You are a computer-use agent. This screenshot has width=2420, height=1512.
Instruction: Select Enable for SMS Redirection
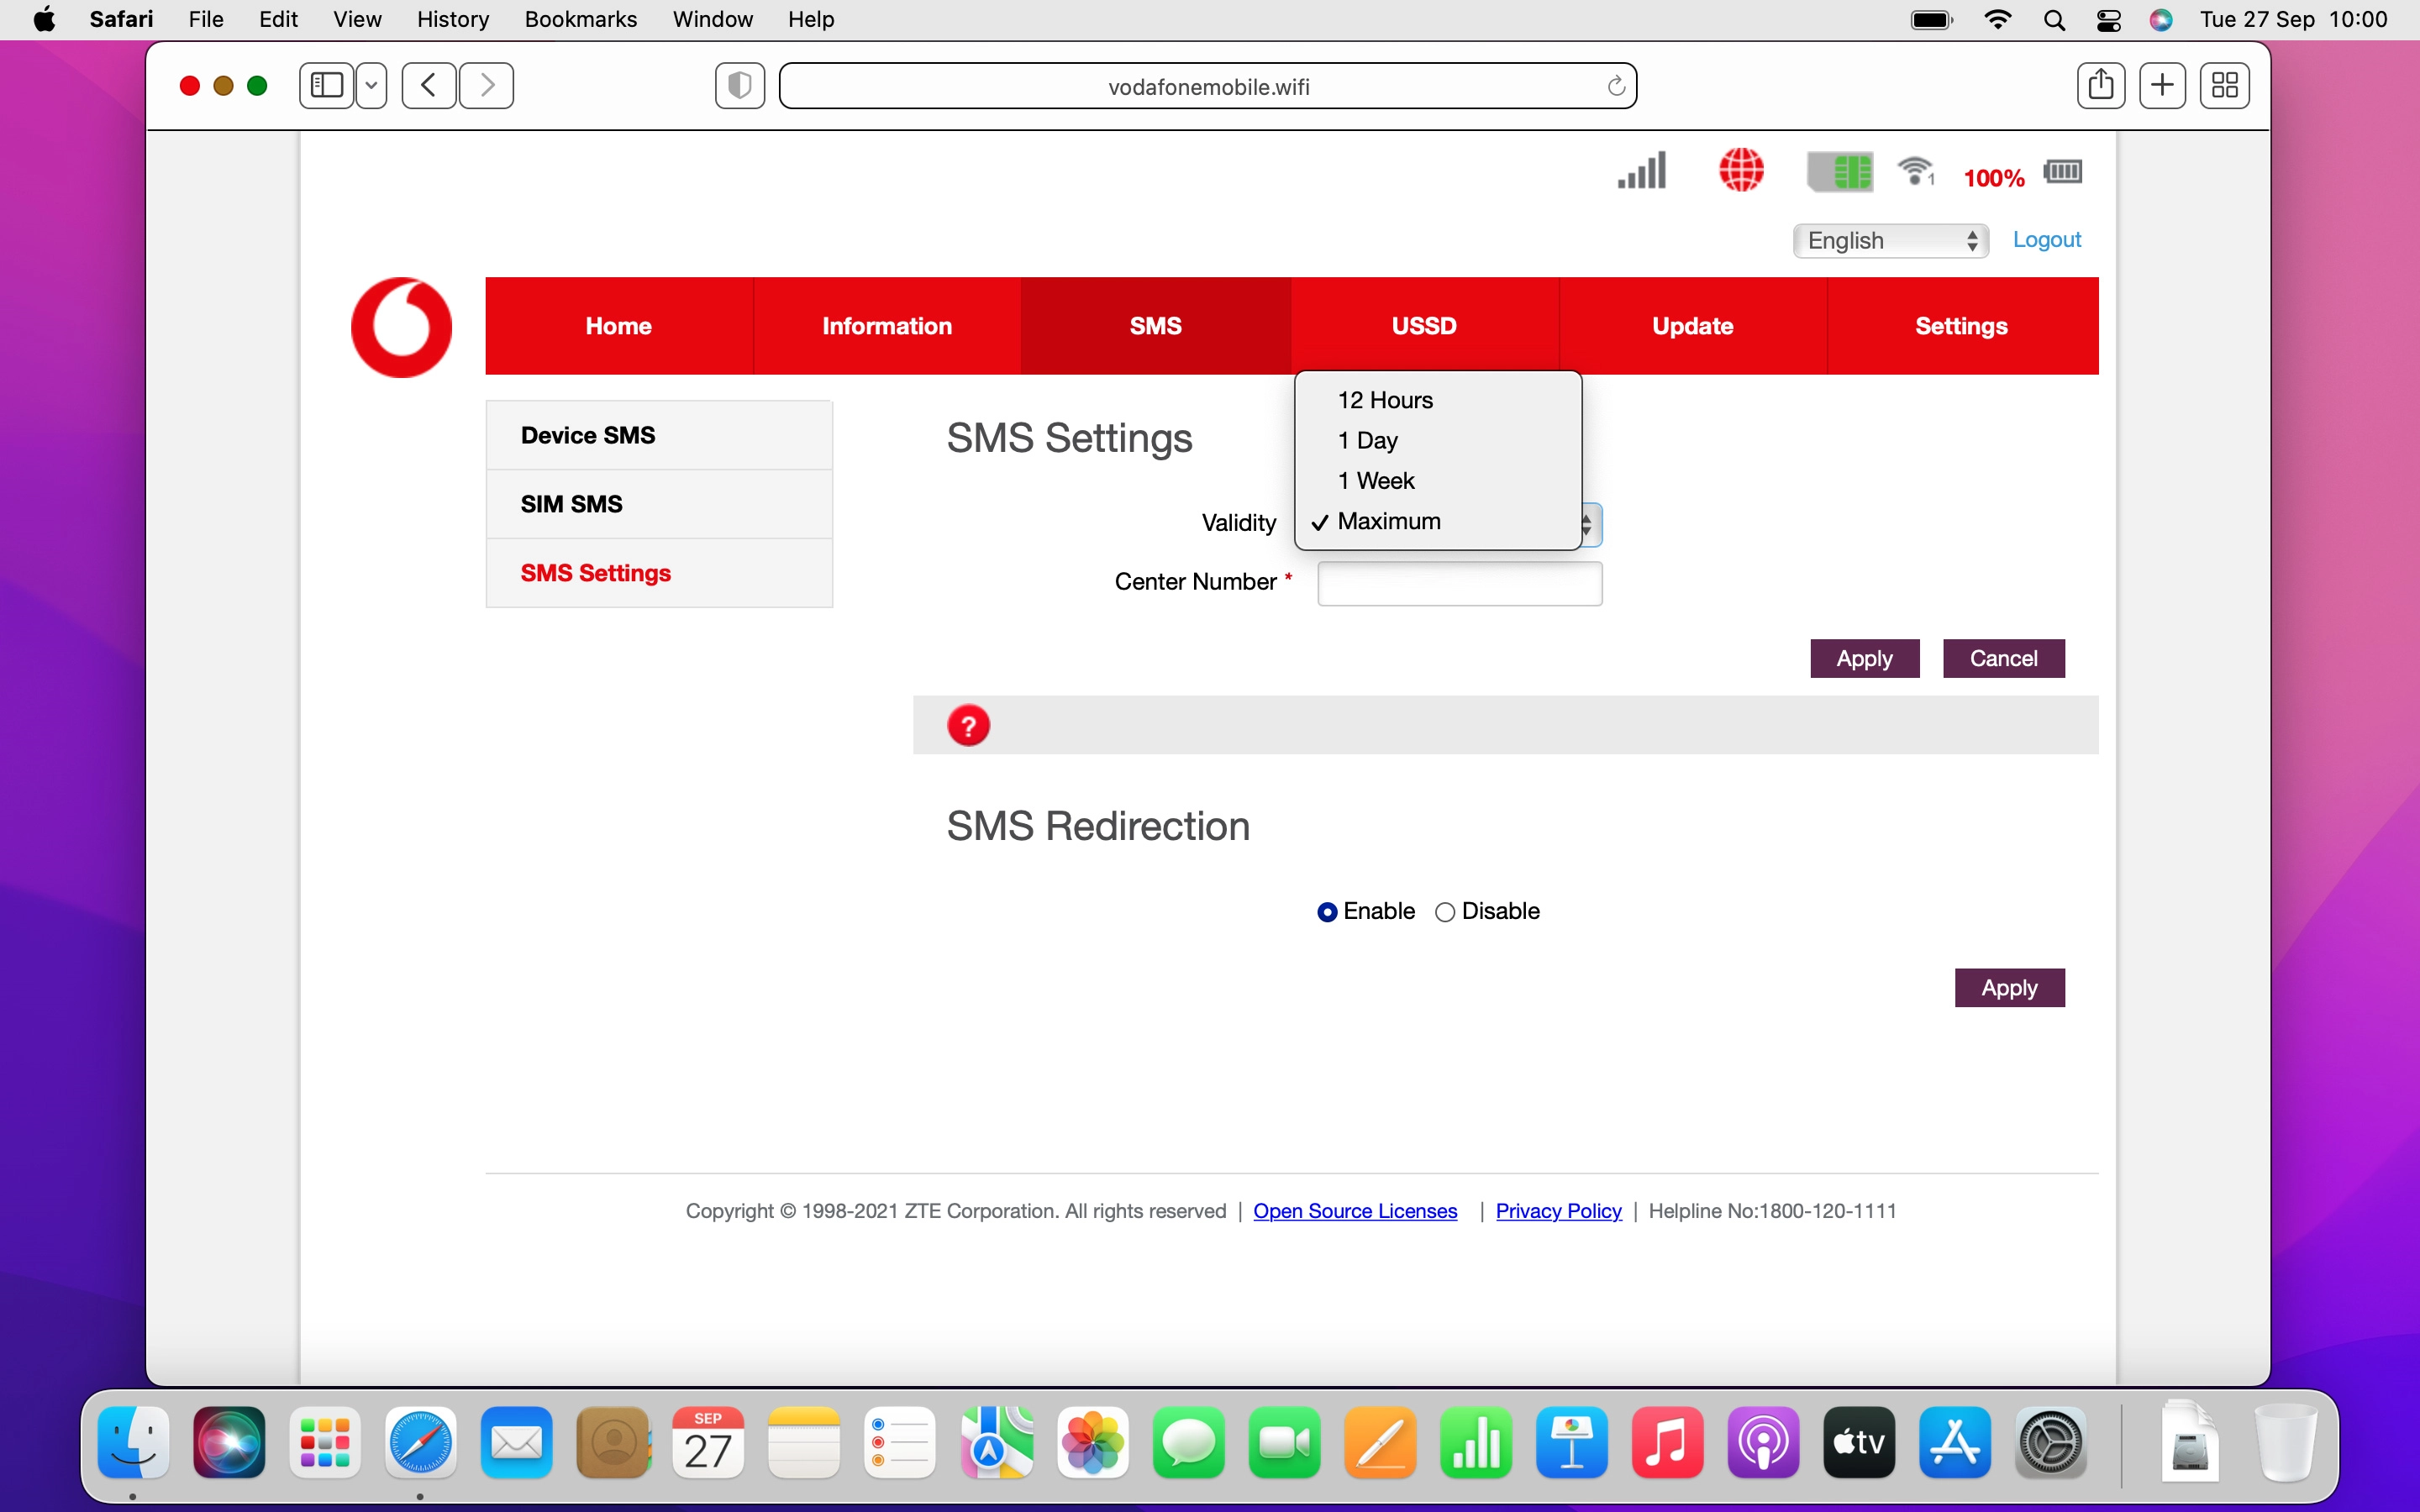click(1327, 912)
